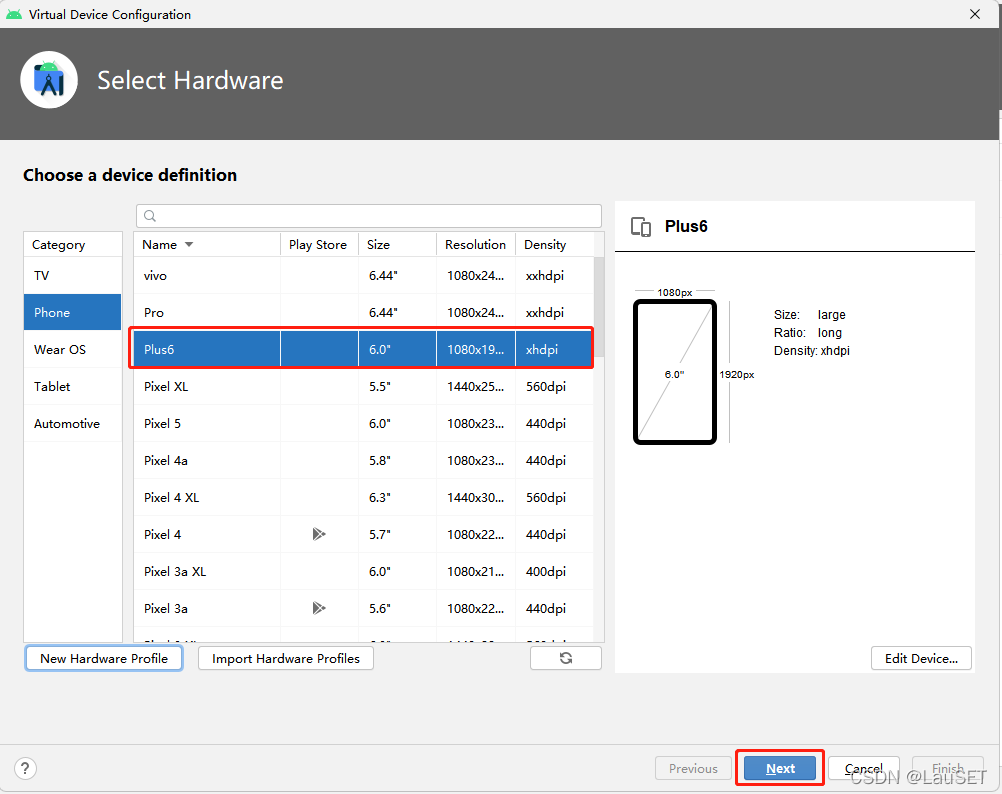Click the Finish button
The height and width of the screenshot is (794, 1002).
coord(948,768)
